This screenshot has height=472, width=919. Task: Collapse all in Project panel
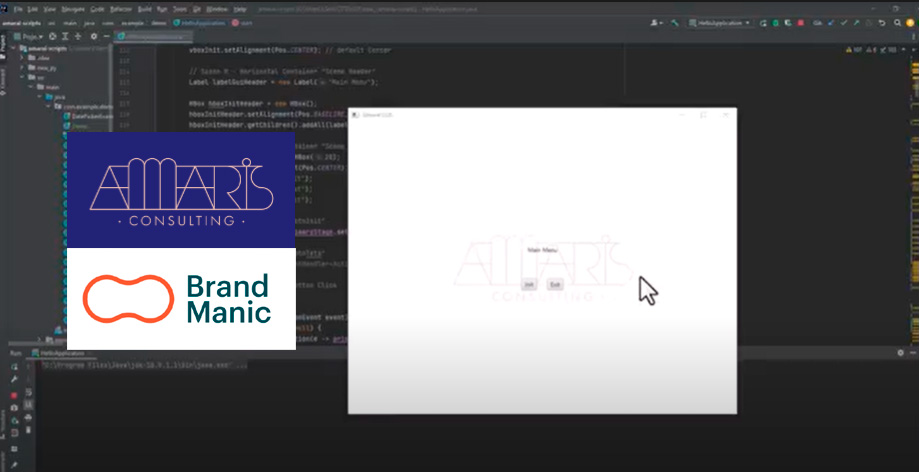[x=78, y=36]
